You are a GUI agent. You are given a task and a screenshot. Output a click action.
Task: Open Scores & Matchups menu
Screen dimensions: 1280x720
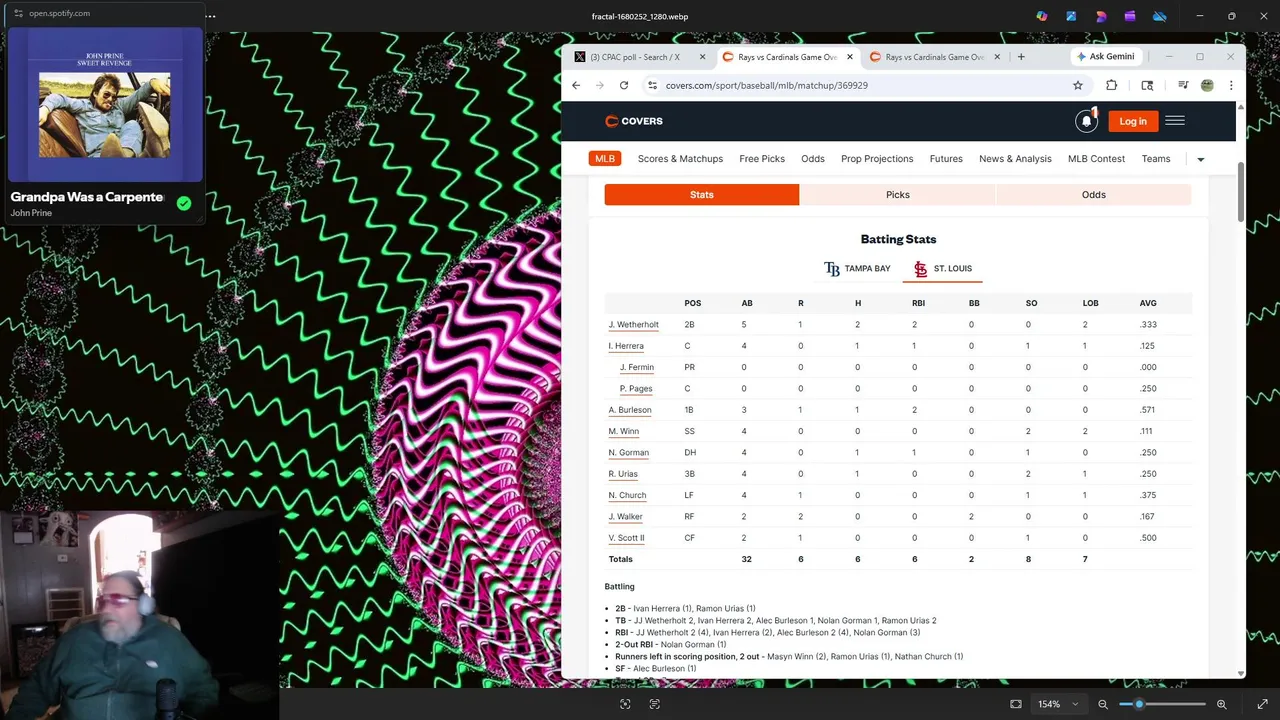pyautogui.click(x=680, y=159)
